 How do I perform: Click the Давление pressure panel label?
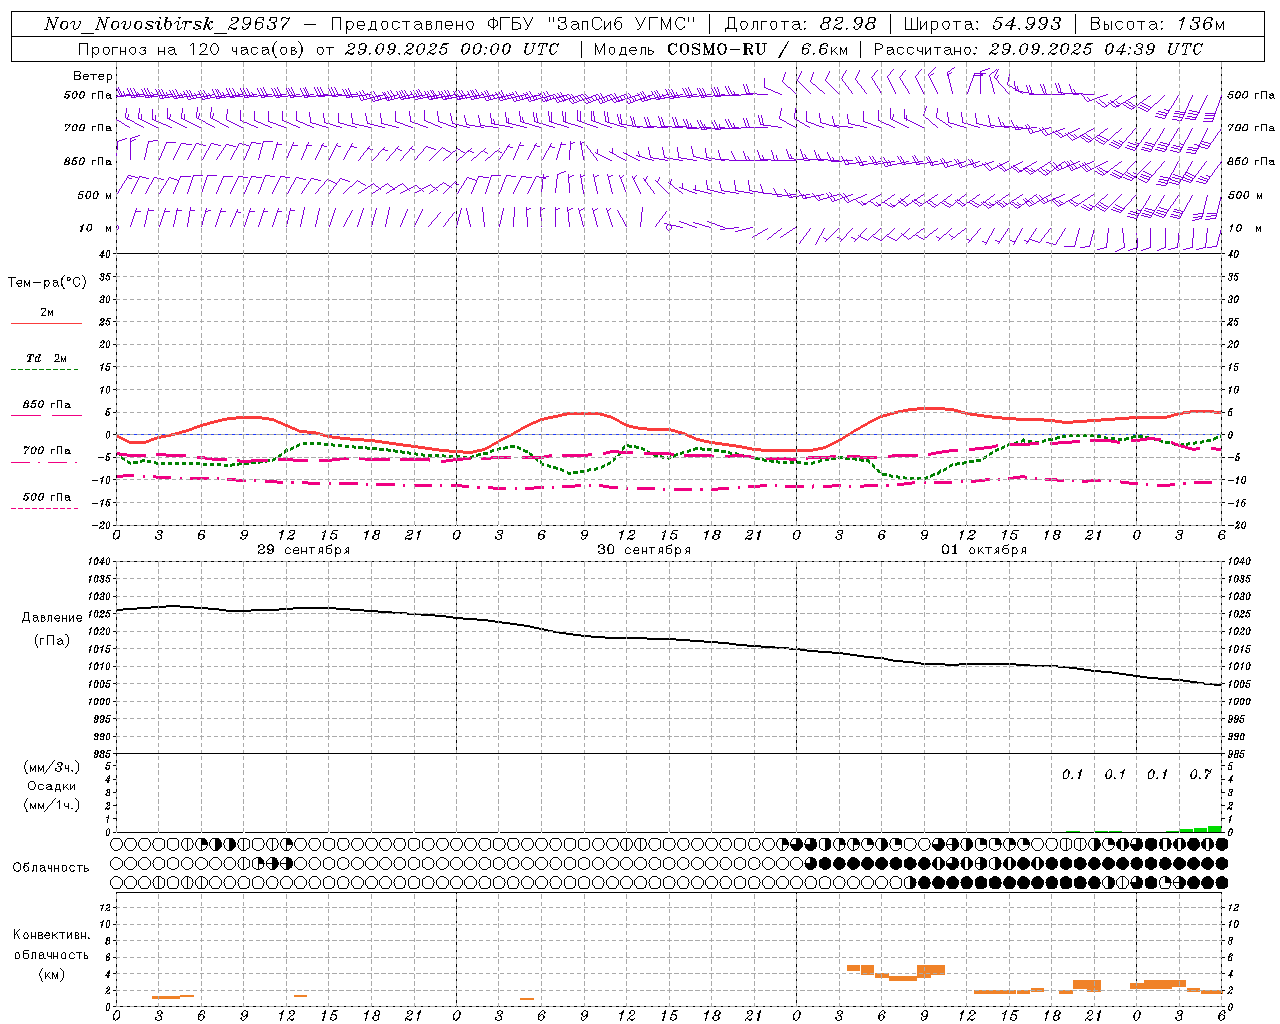(x=52, y=618)
